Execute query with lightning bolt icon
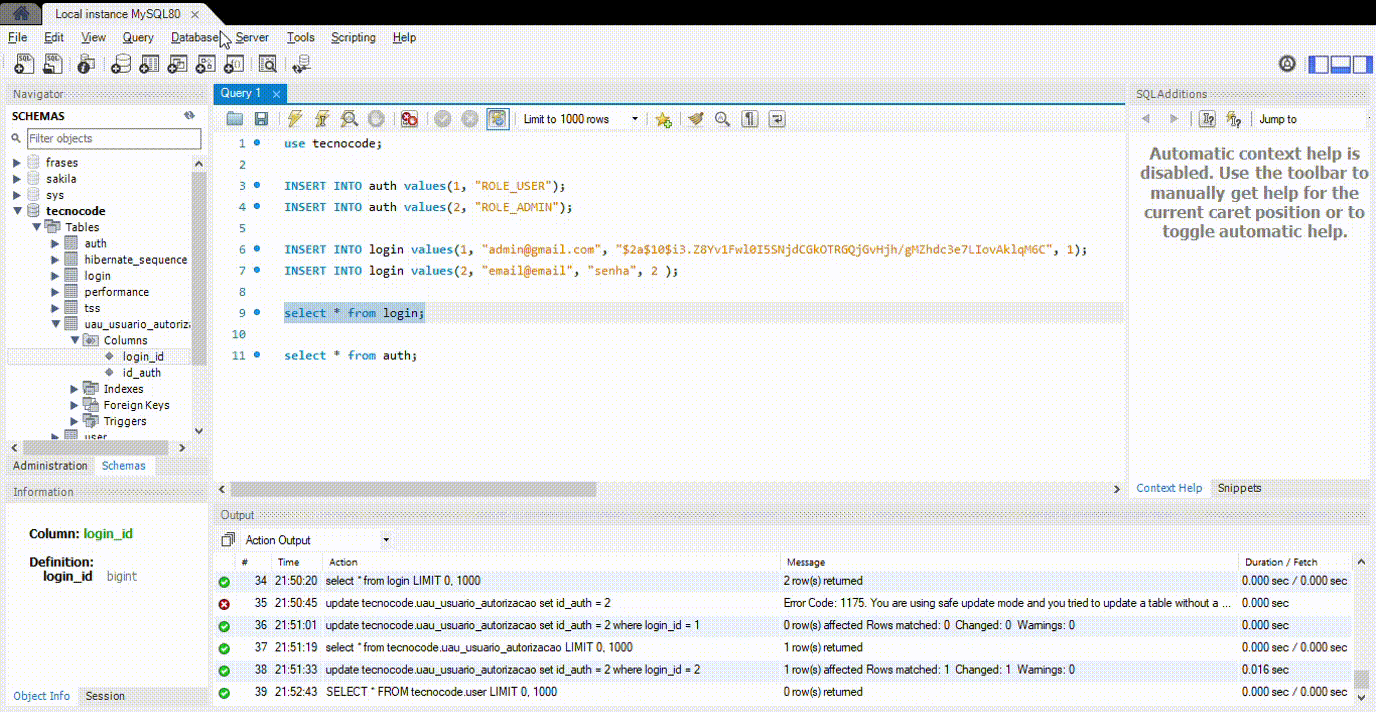 [x=295, y=119]
